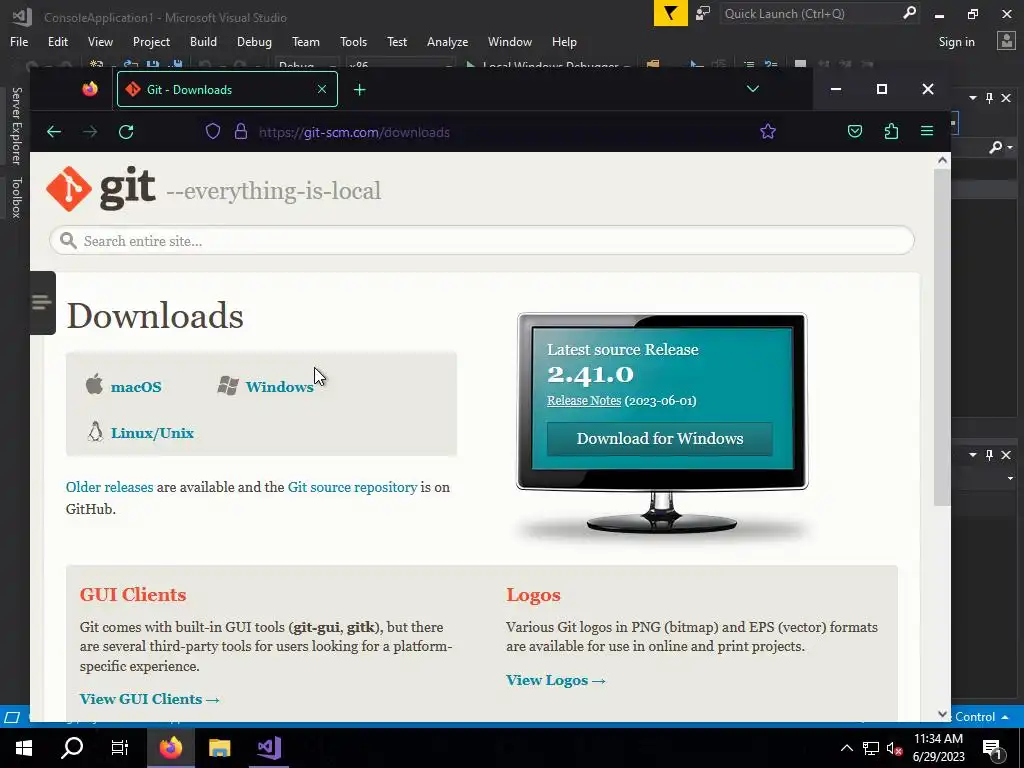Click the orange Git logo on the page
Viewport: 1024px width, 768px height.
pos(69,189)
